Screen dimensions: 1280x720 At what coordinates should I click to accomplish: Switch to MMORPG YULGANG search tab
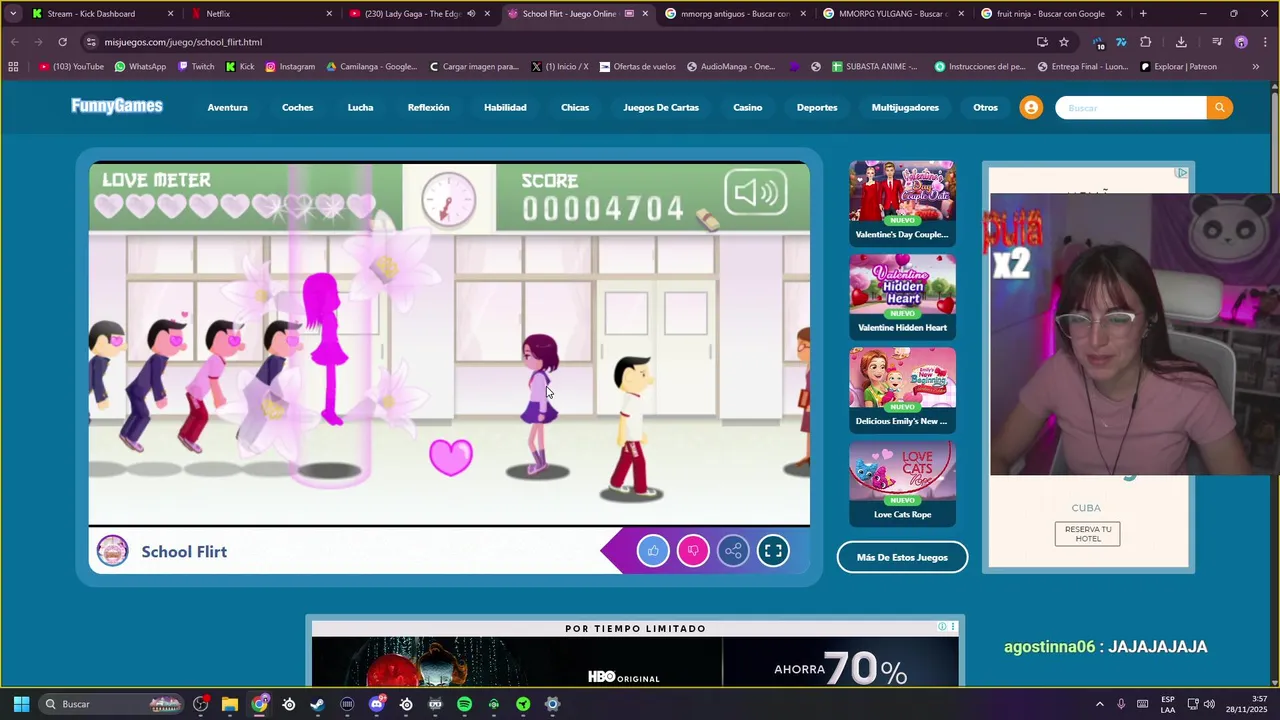click(x=894, y=14)
